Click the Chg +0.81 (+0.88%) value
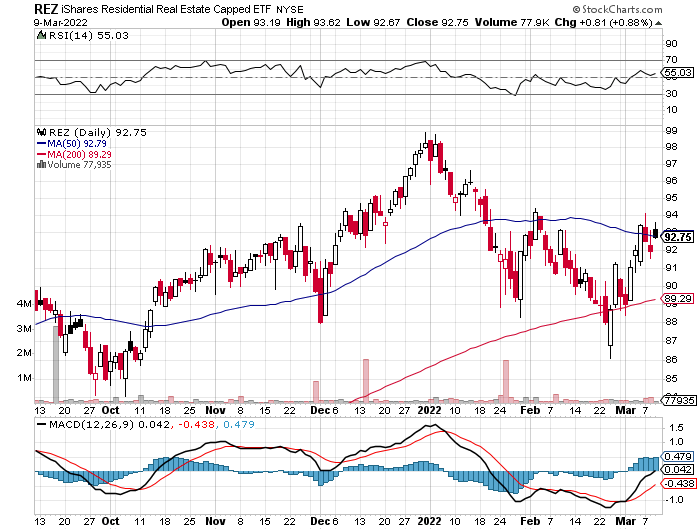700x530 pixels. [604, 22]
